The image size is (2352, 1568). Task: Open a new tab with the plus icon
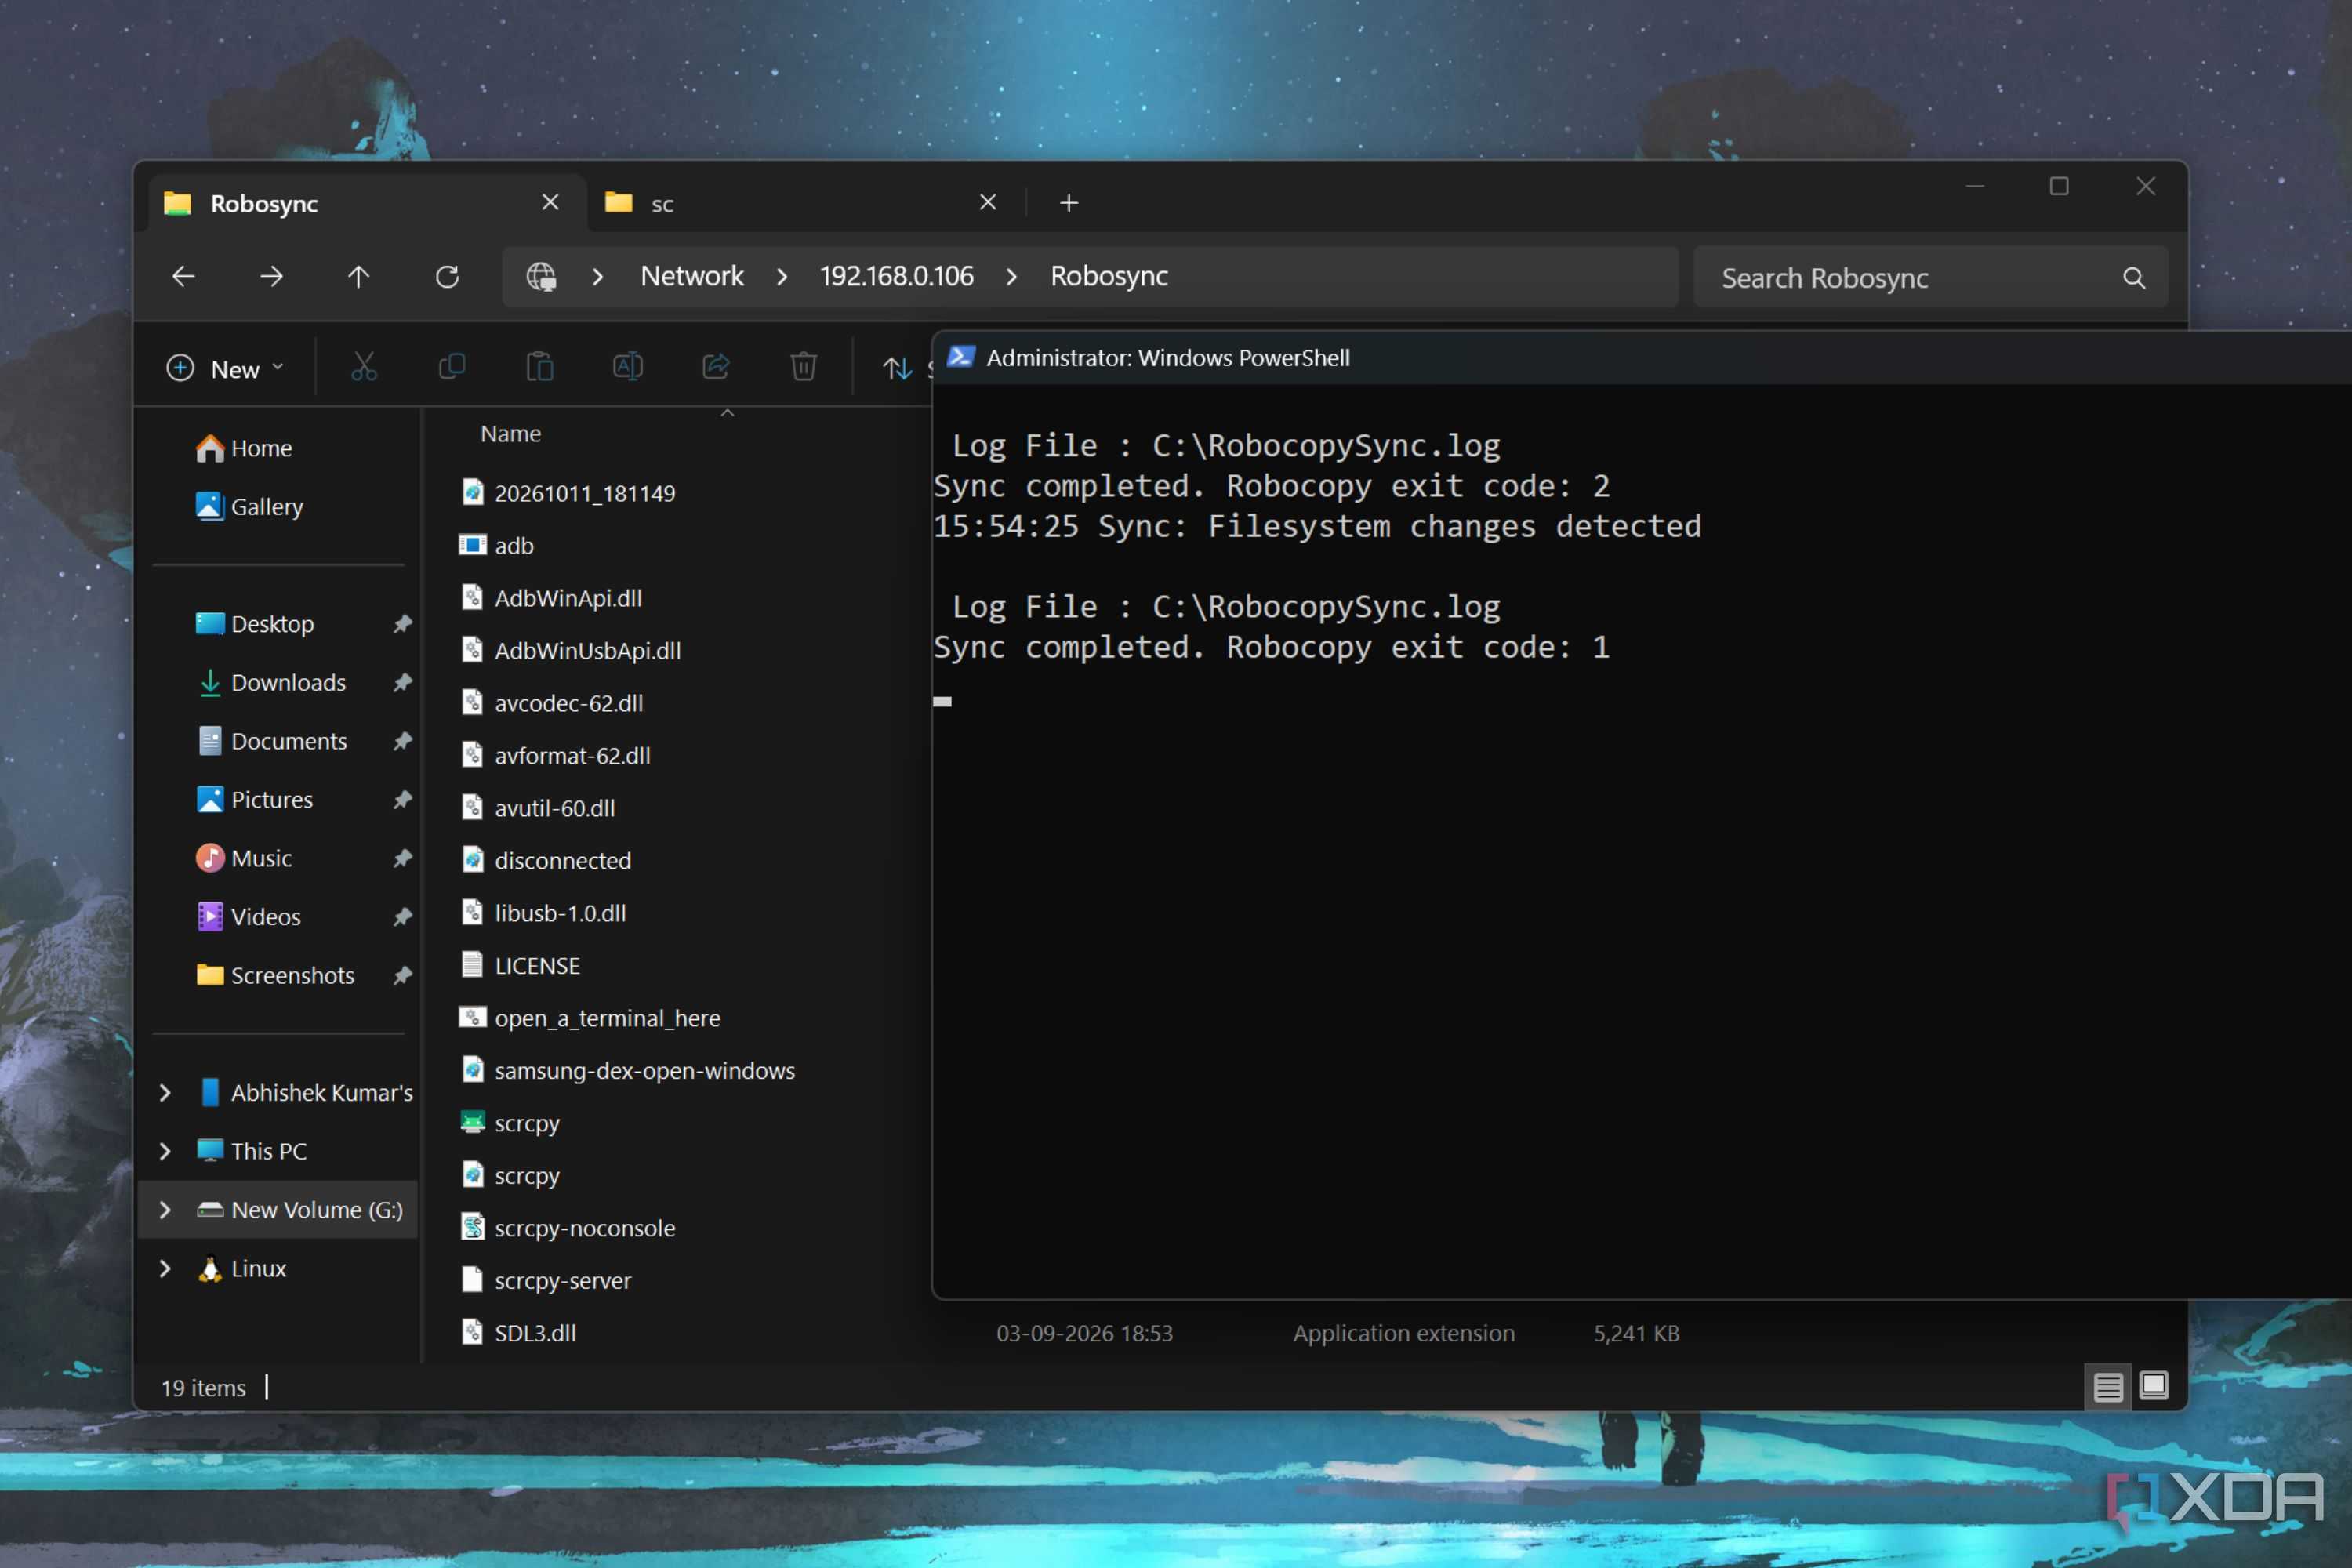(1069, 203)
